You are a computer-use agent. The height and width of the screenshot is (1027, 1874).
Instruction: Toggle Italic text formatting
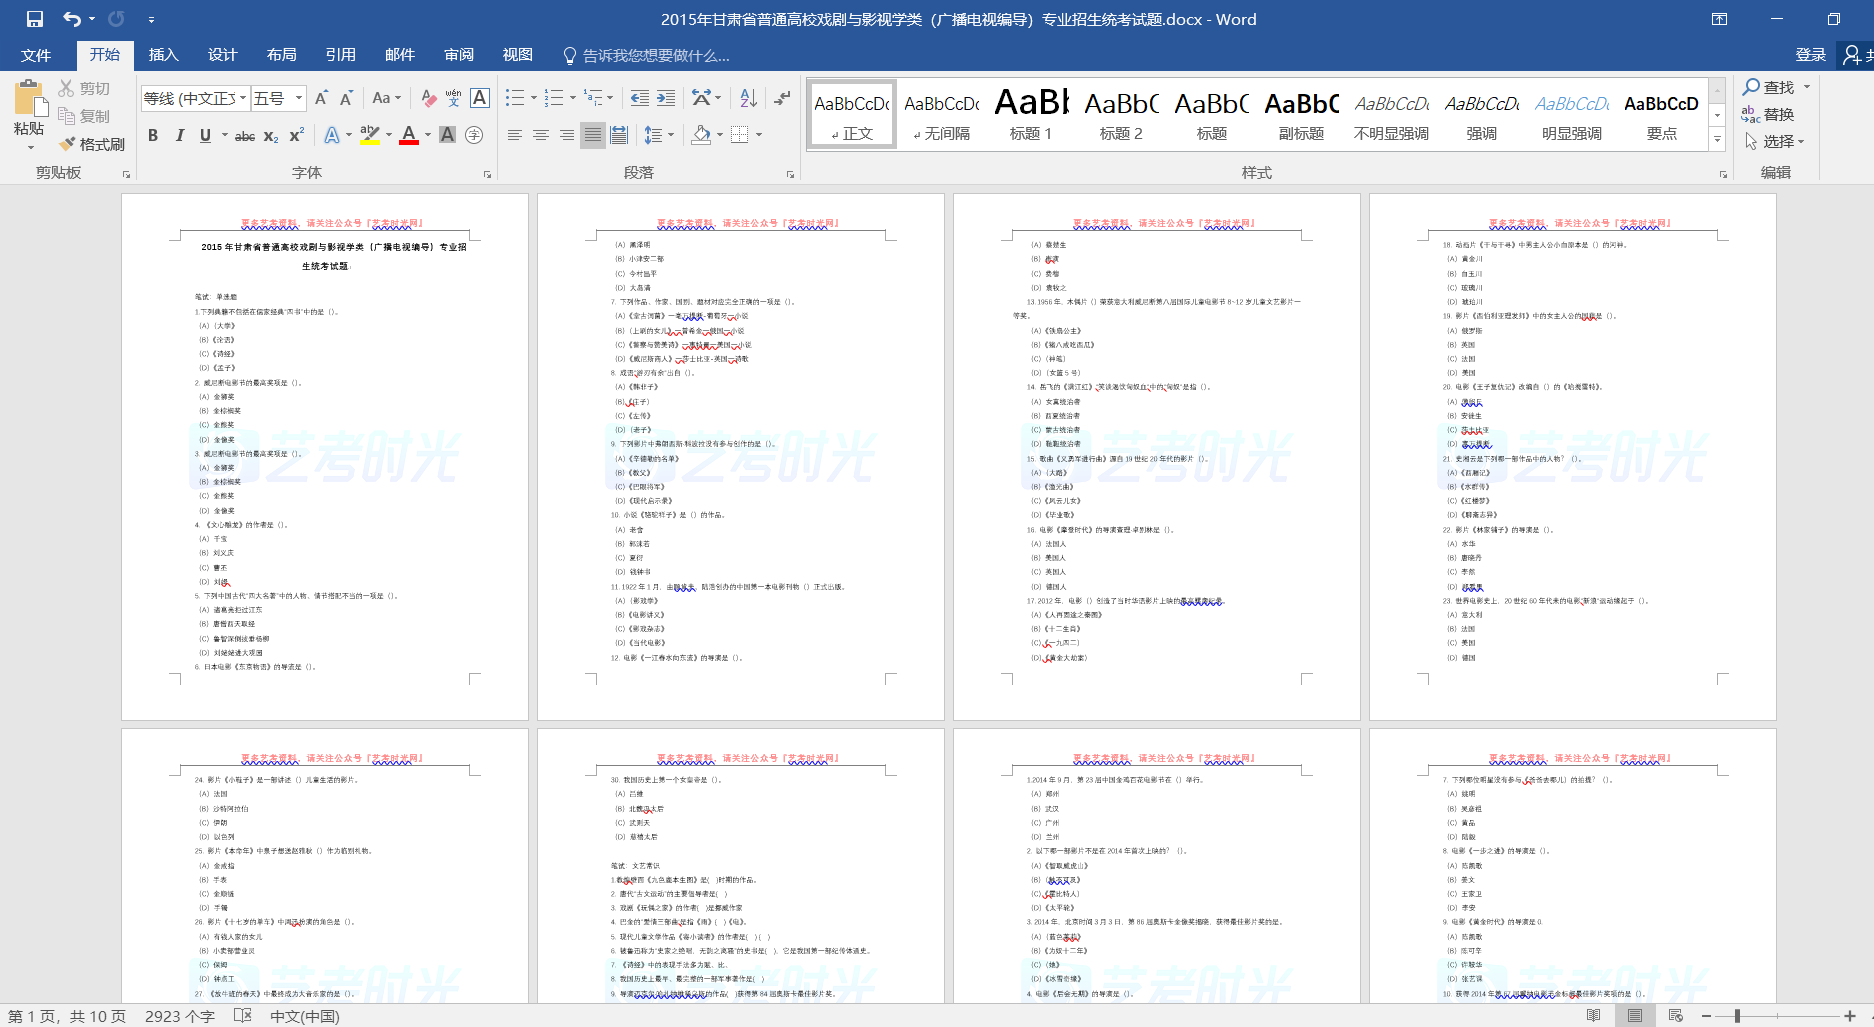tap(179, 136)
